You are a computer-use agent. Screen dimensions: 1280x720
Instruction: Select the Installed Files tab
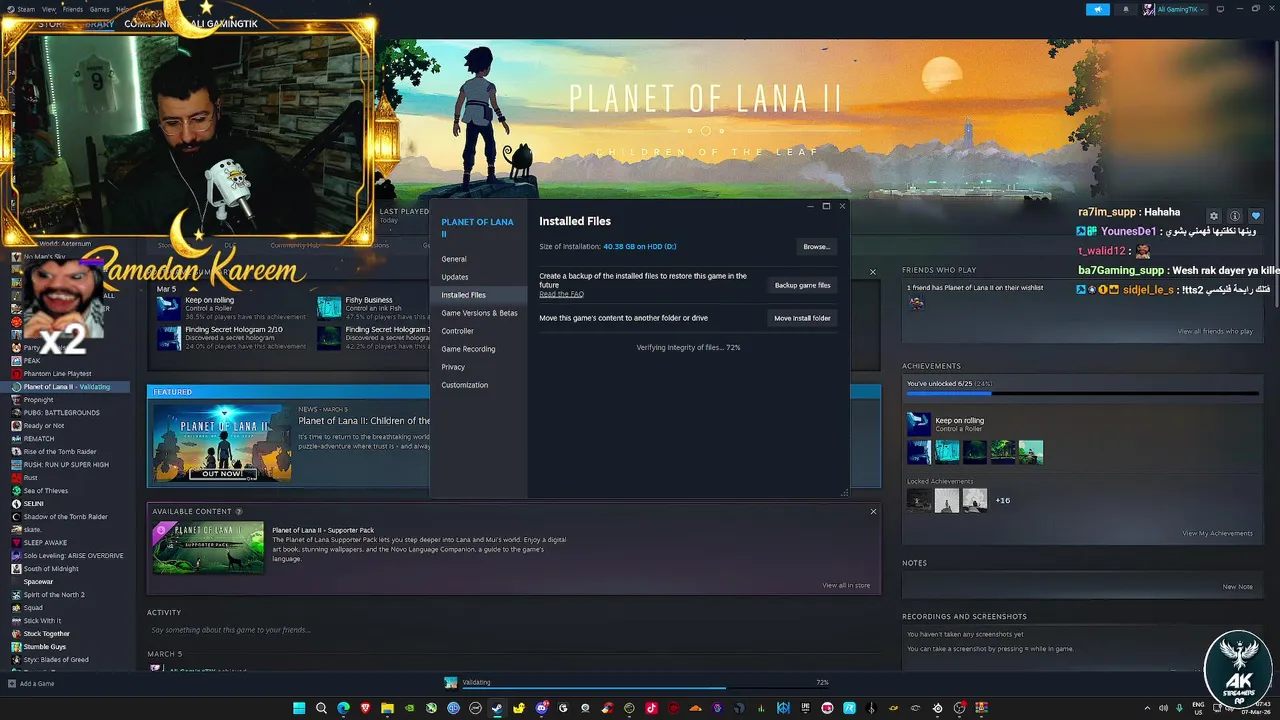pyautogui.click(x=479, y=295)
